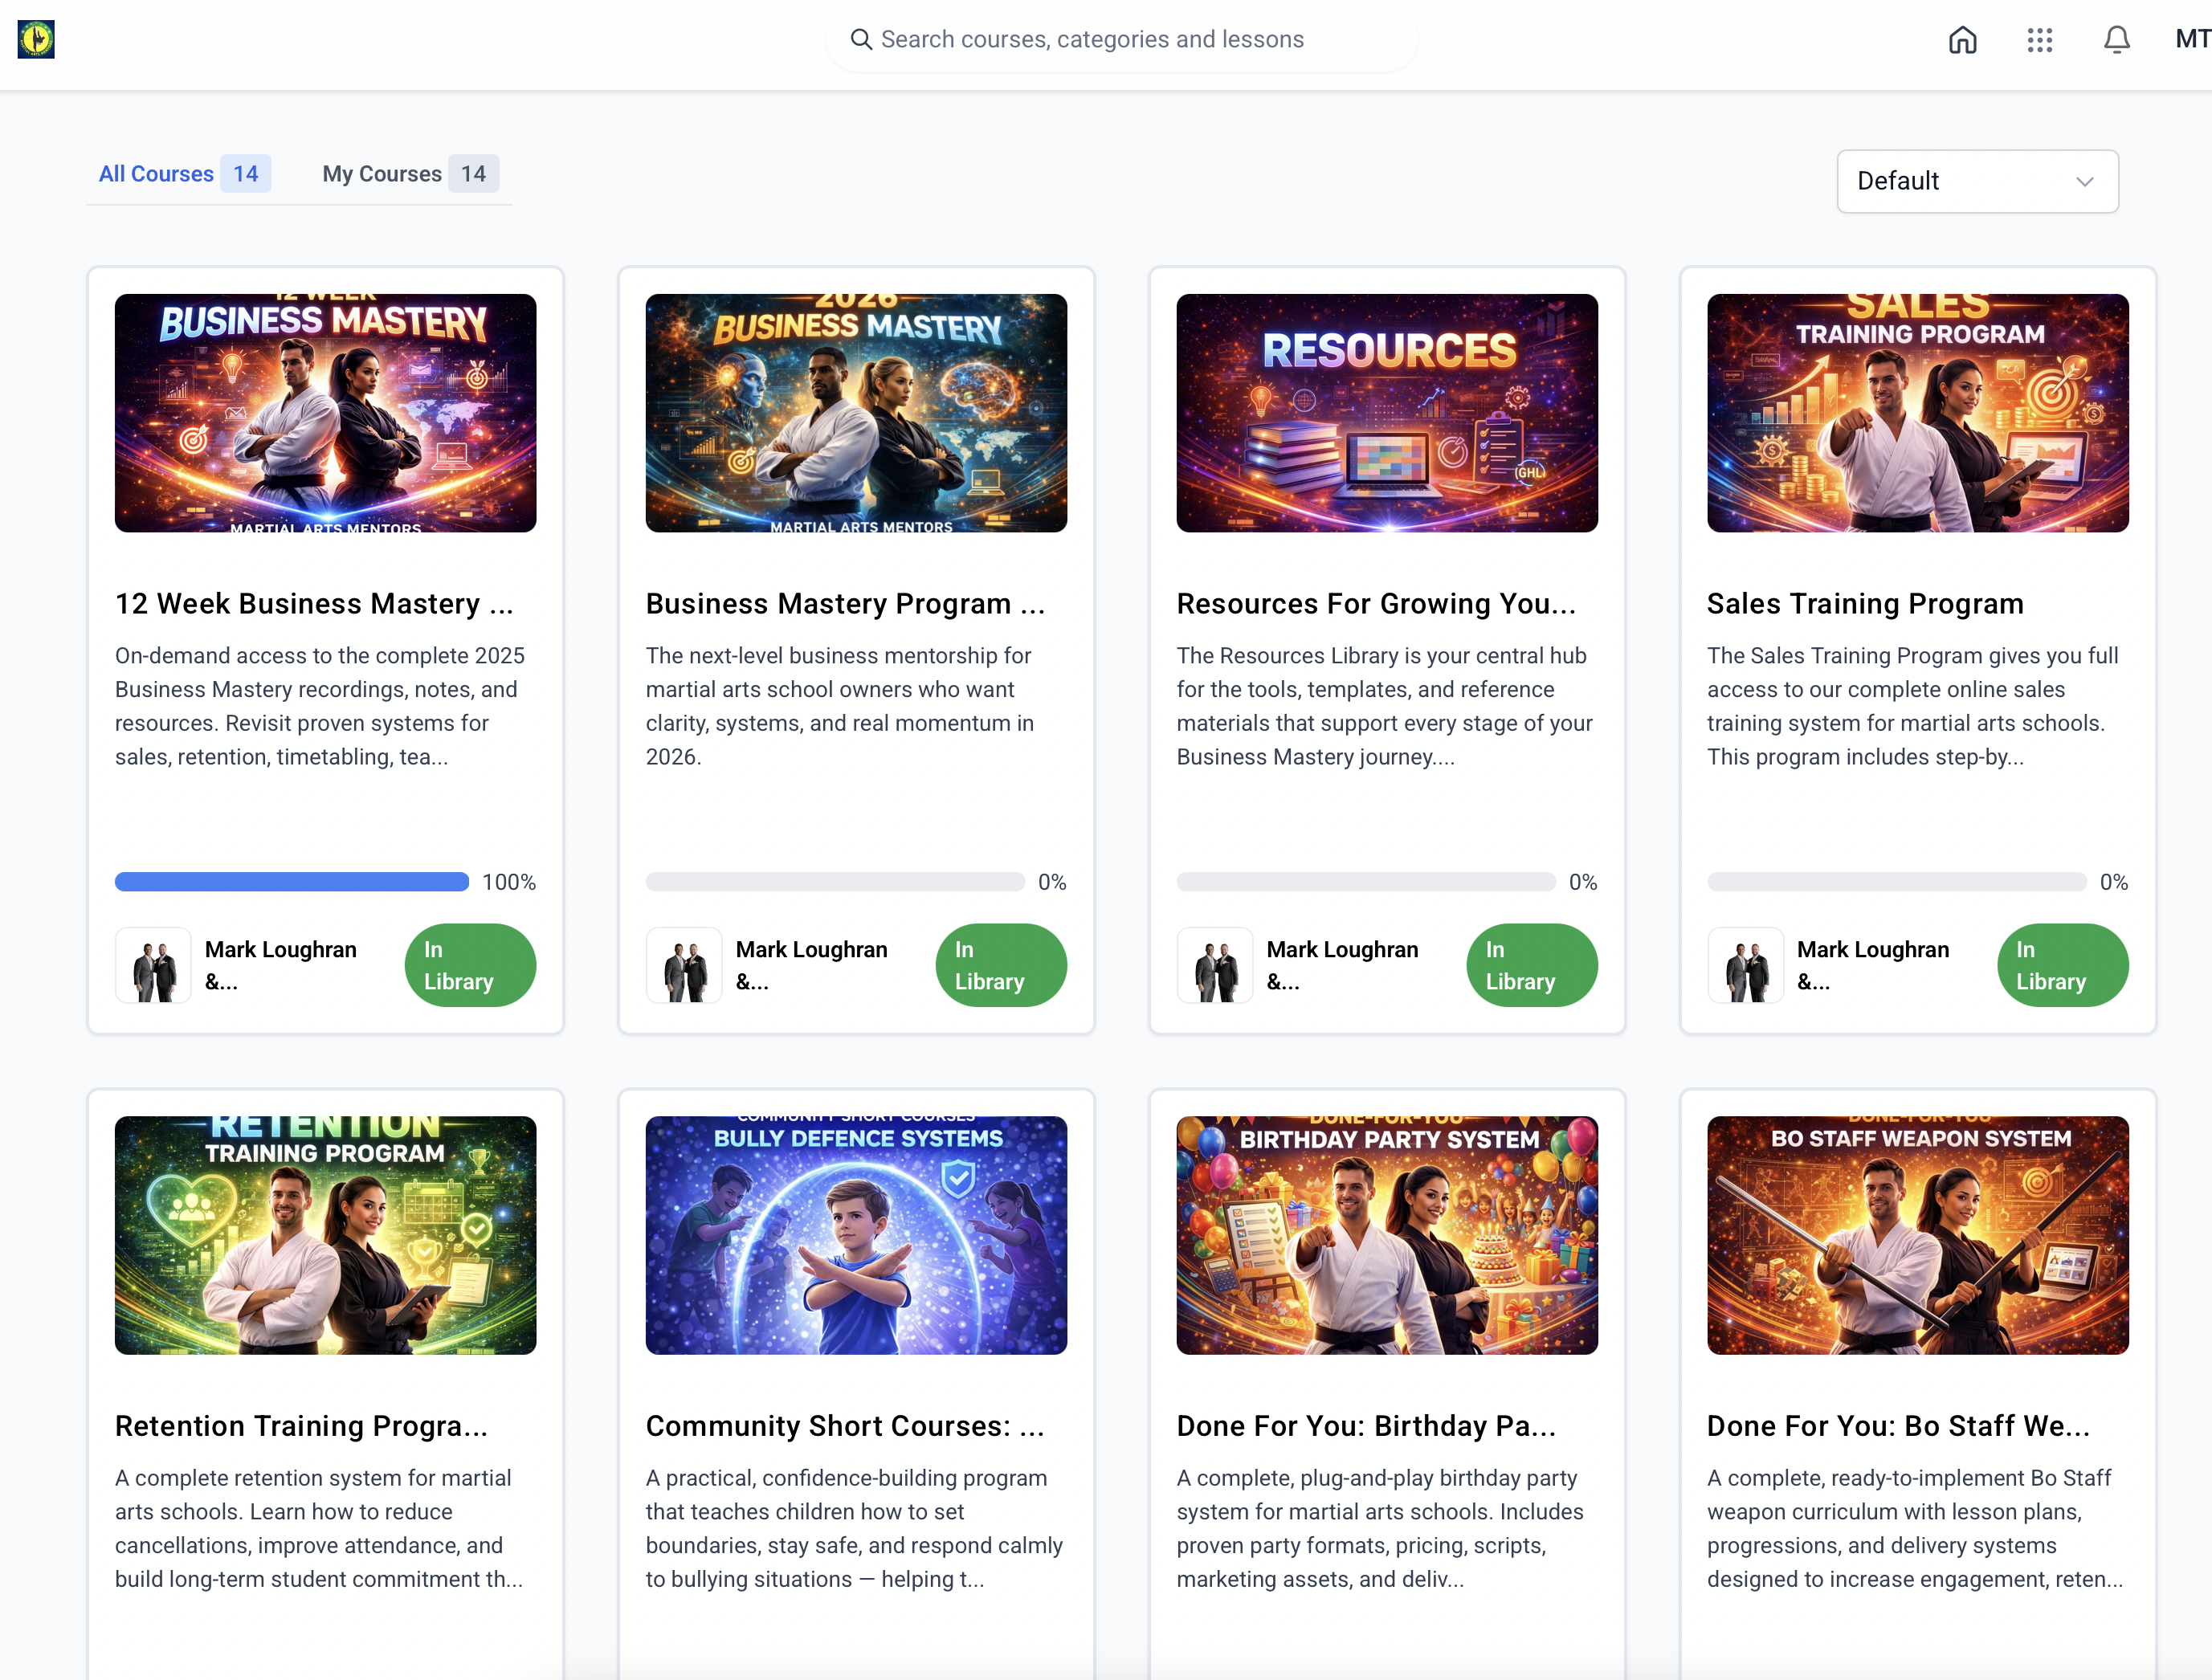Open the 2026 Business Mastery thumbnail
This screenshot has width=2212, height=1680.
coord(856,413)
